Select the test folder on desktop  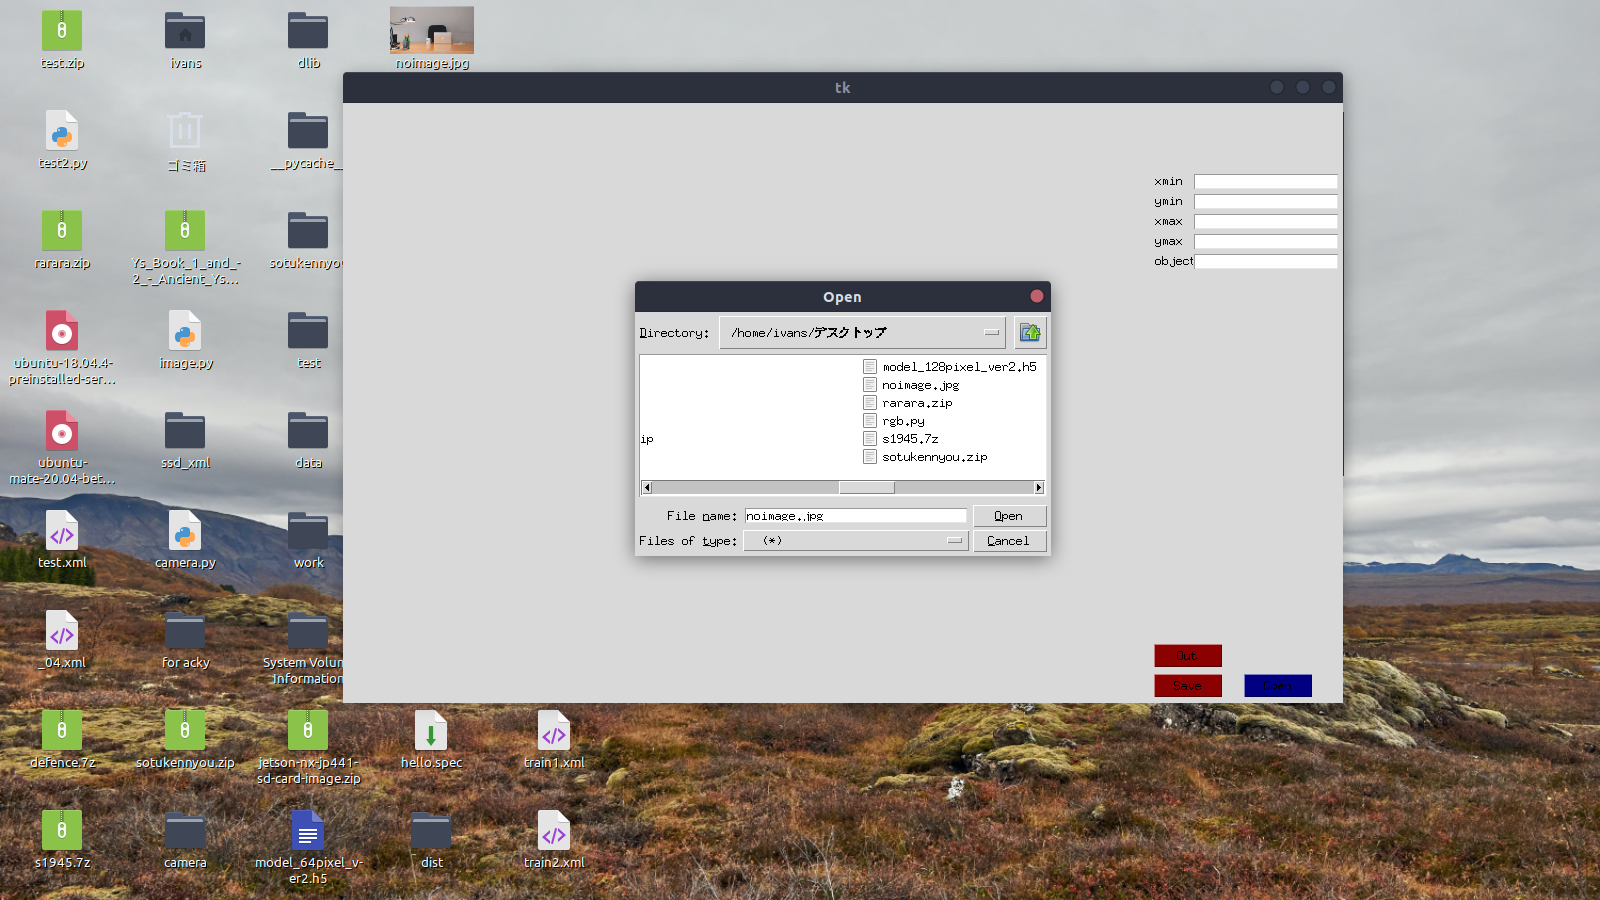click(x=308, y=331)
